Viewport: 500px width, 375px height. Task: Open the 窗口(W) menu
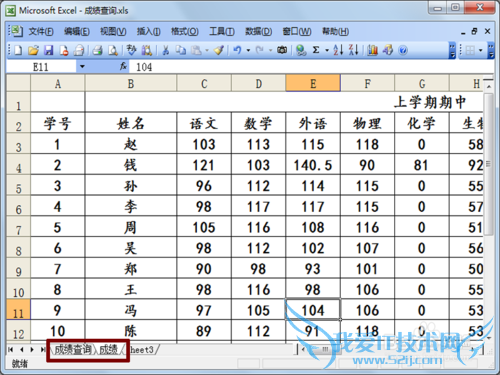tap(297, 31)
